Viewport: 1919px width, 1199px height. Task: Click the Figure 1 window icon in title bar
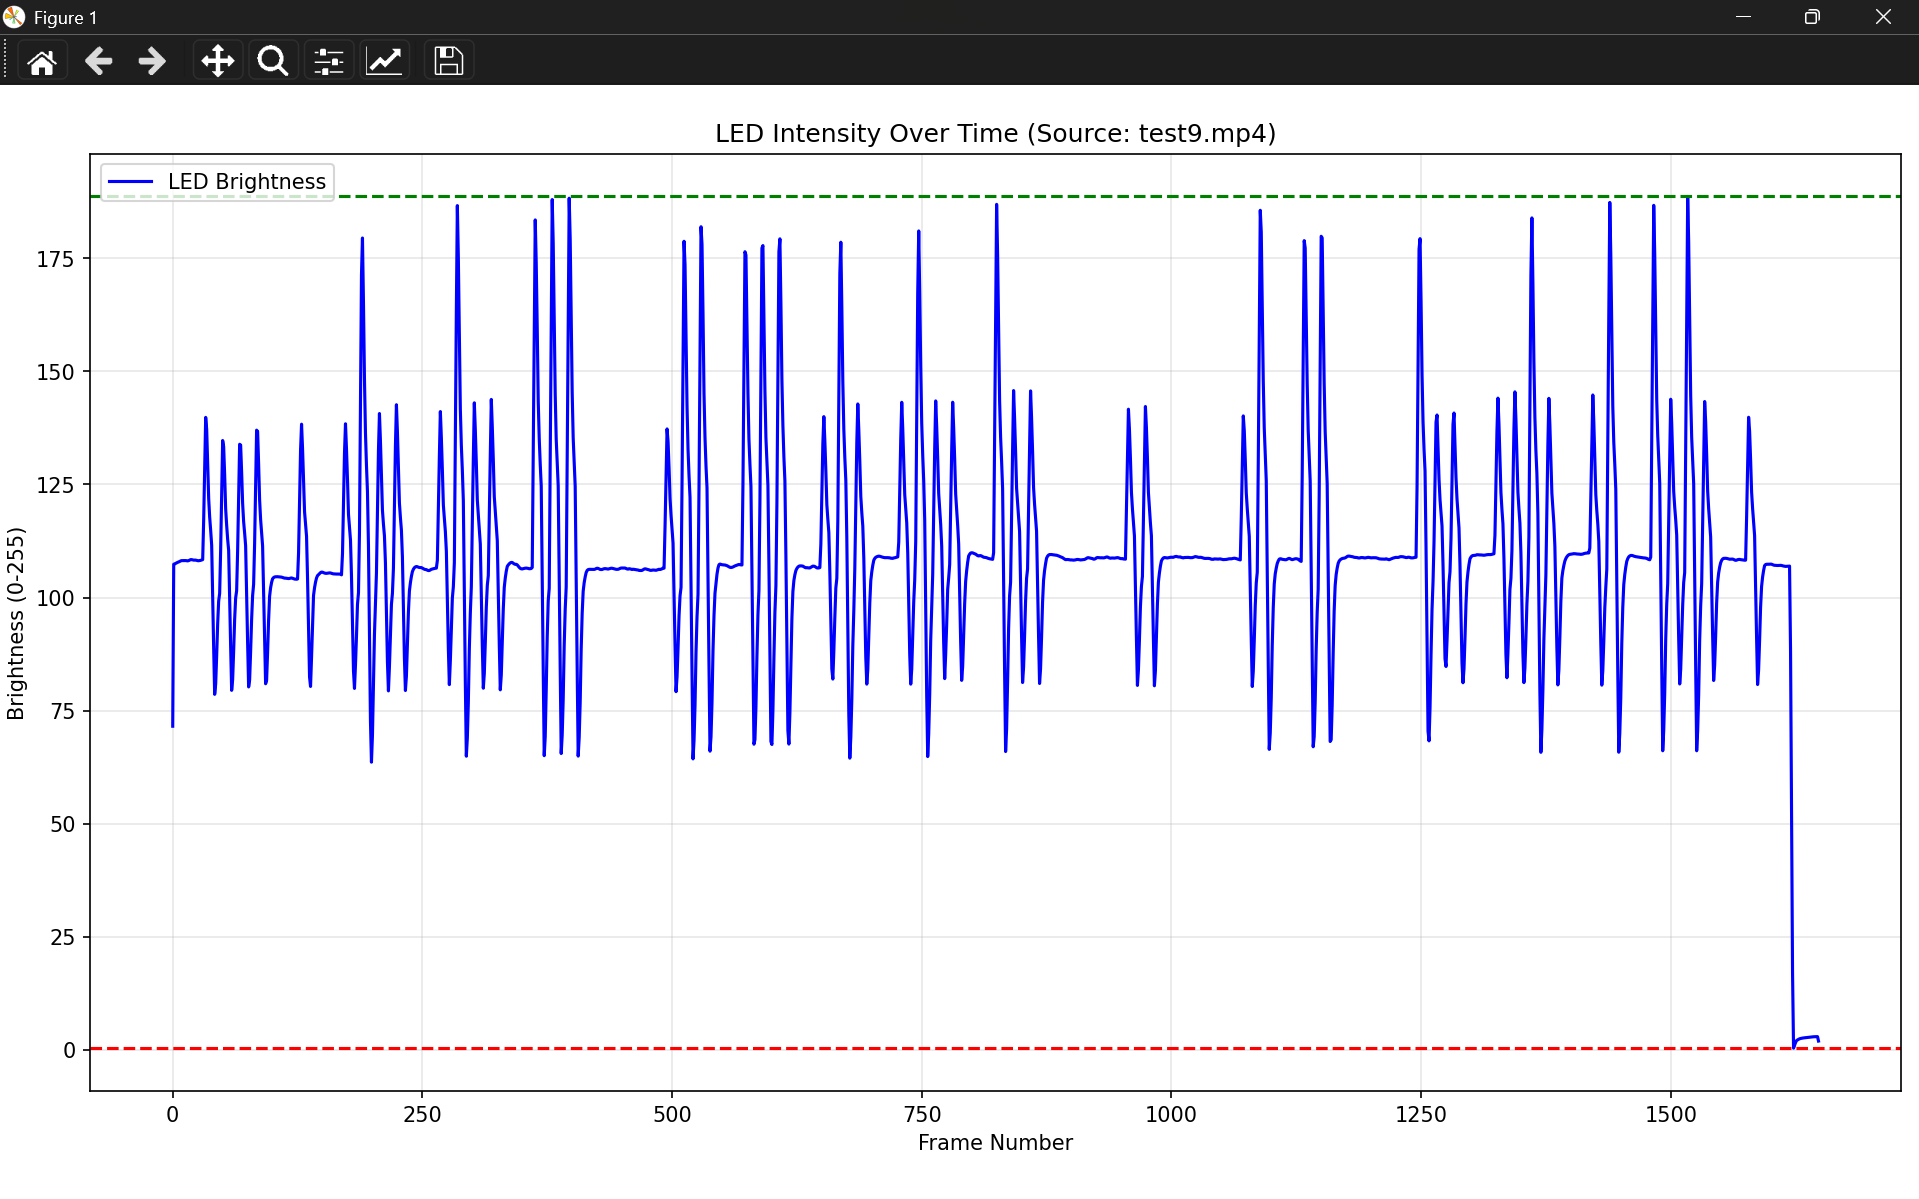14,17
